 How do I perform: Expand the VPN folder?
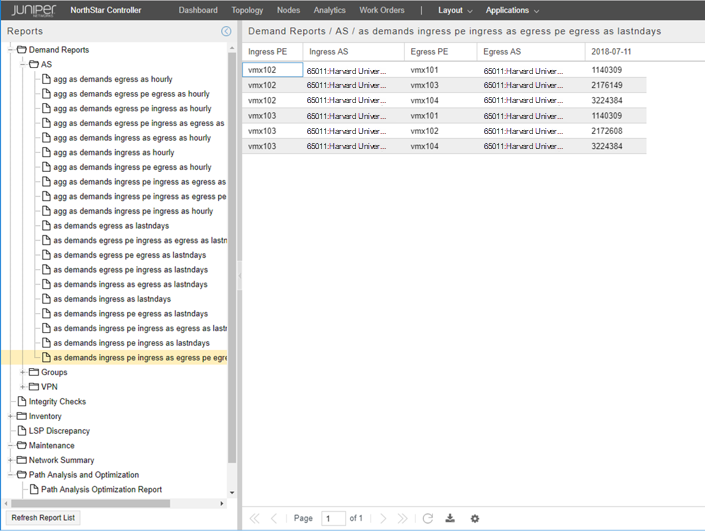tap(23, 387)
